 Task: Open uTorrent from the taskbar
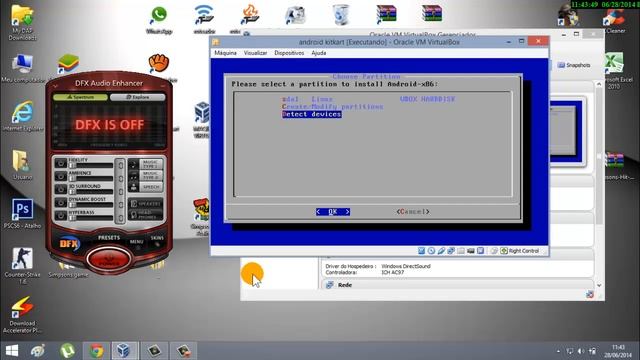(67, 351)
